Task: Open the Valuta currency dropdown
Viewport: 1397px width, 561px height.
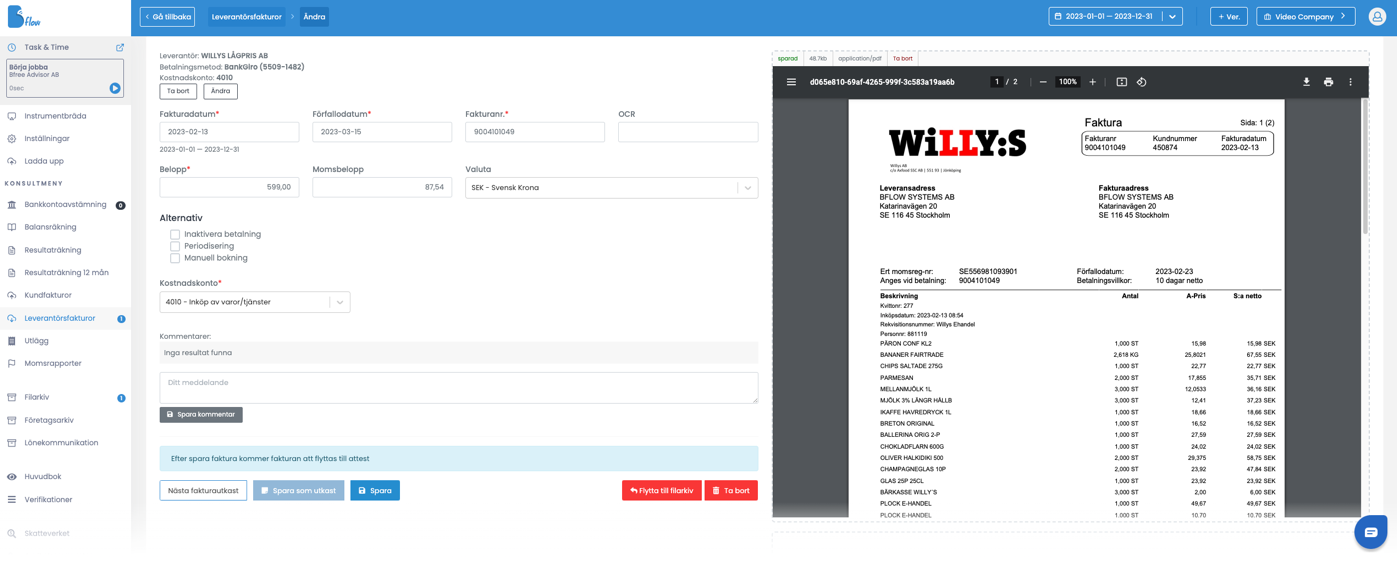Action: click(611, 187)
